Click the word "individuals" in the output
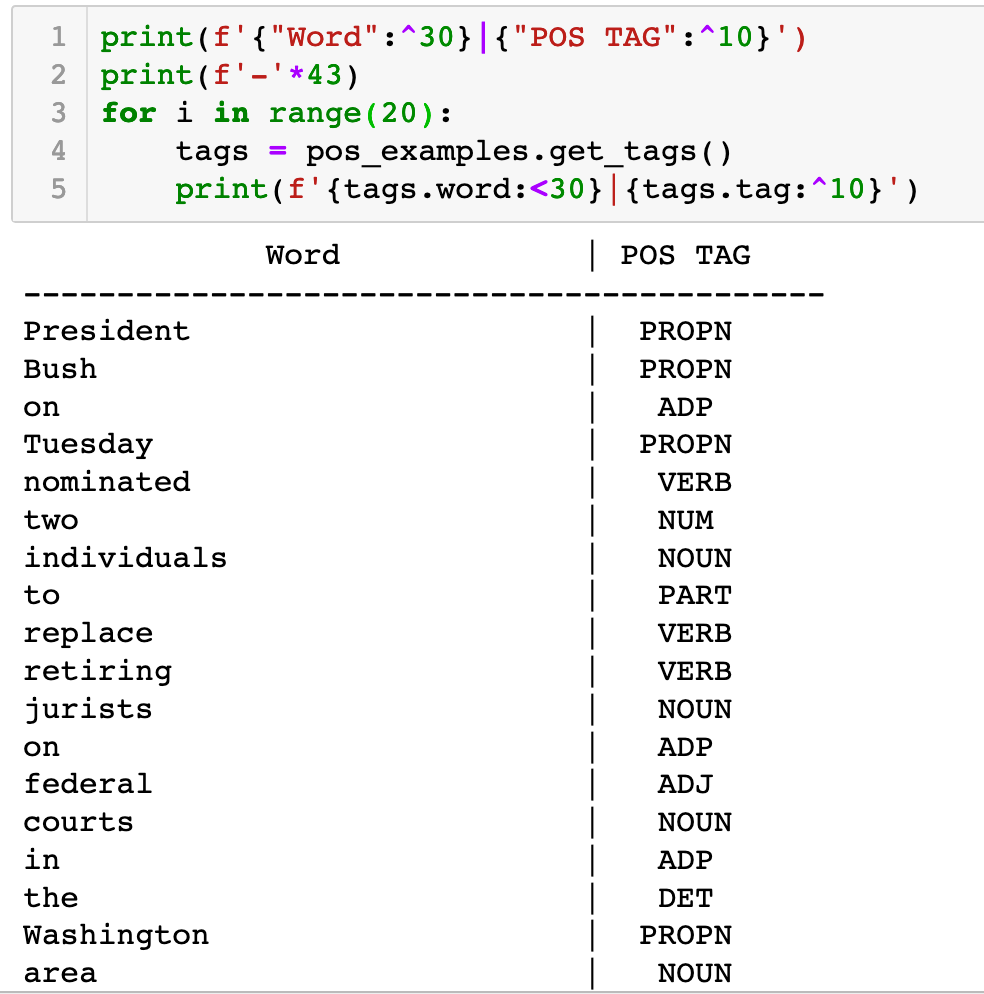This screenshot has width=984, height=994. click(125, 558)
